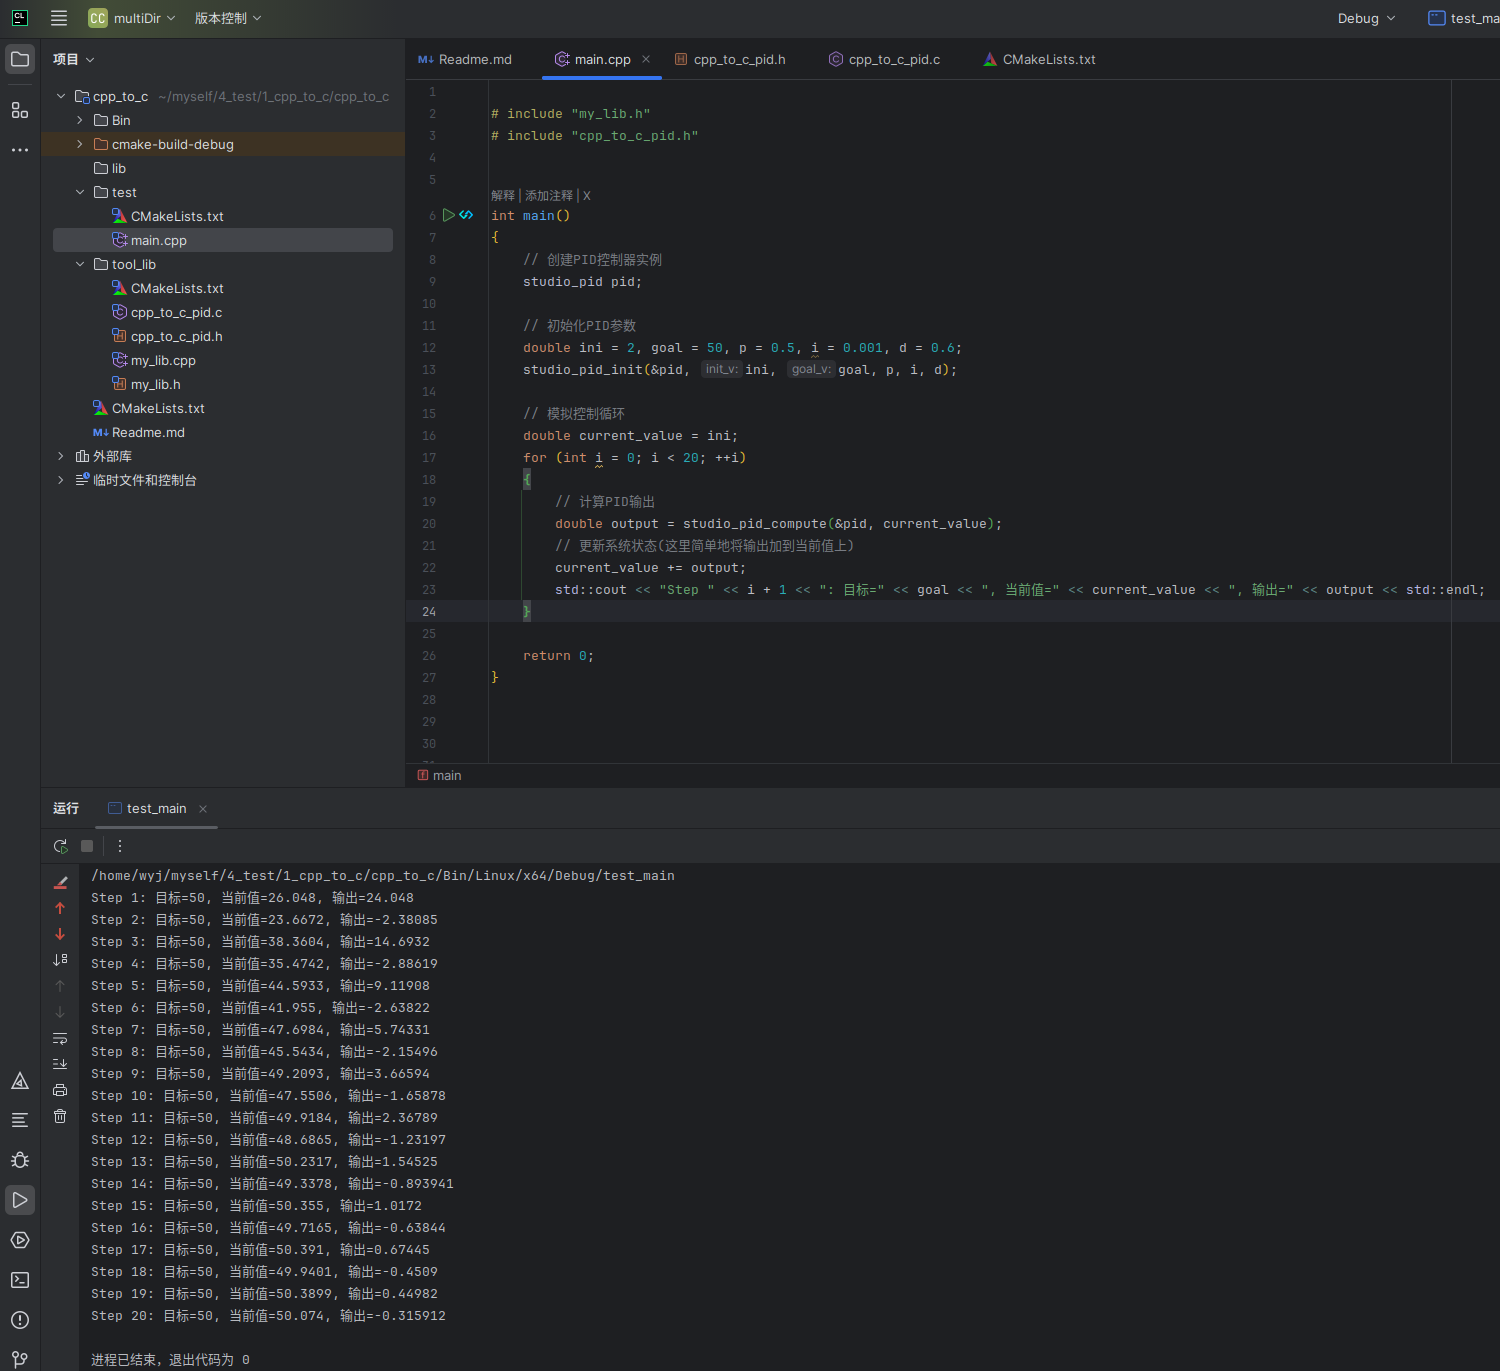Click the print icon in Run panel
The width and height of the screenshot is (1500, 1371).
click(60, 1090)
